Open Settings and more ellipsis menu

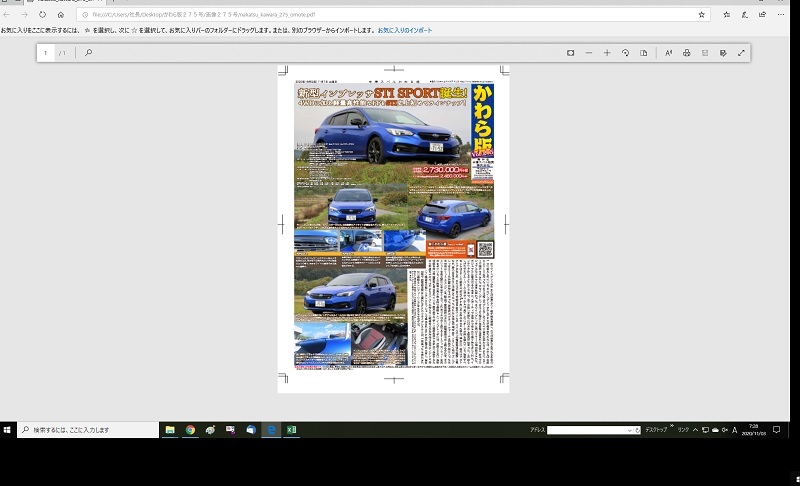pyautogui.click(x=781, y=15)
